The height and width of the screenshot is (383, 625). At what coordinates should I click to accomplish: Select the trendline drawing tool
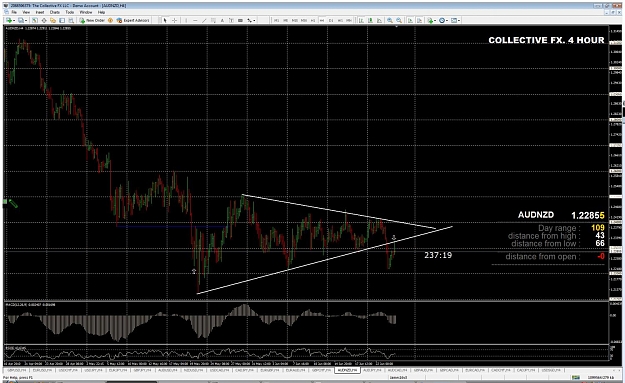click(204, 20)
